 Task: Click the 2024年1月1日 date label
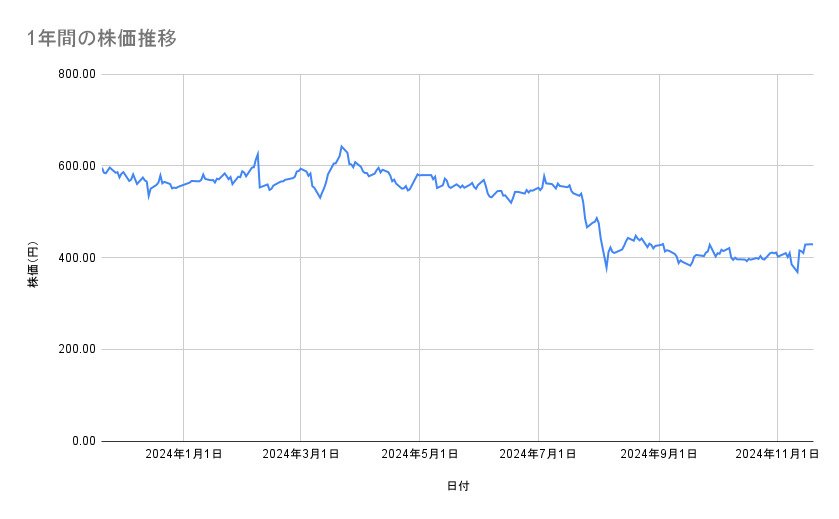pos(183,454)
